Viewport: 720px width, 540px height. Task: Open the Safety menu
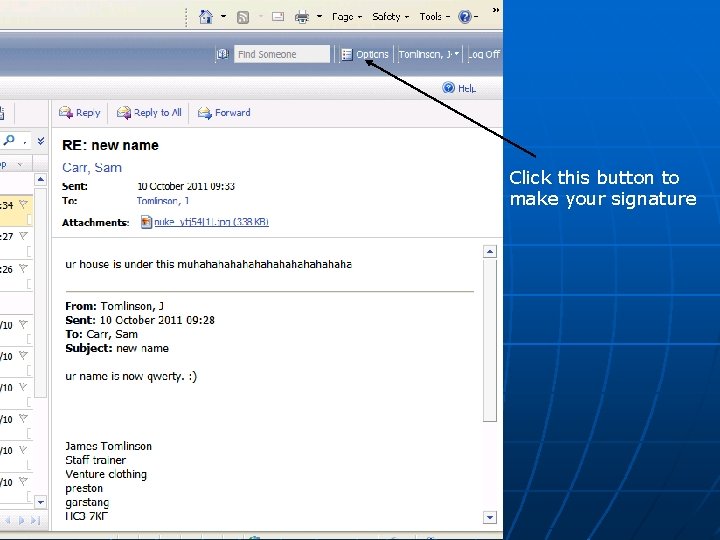(390, 17)
